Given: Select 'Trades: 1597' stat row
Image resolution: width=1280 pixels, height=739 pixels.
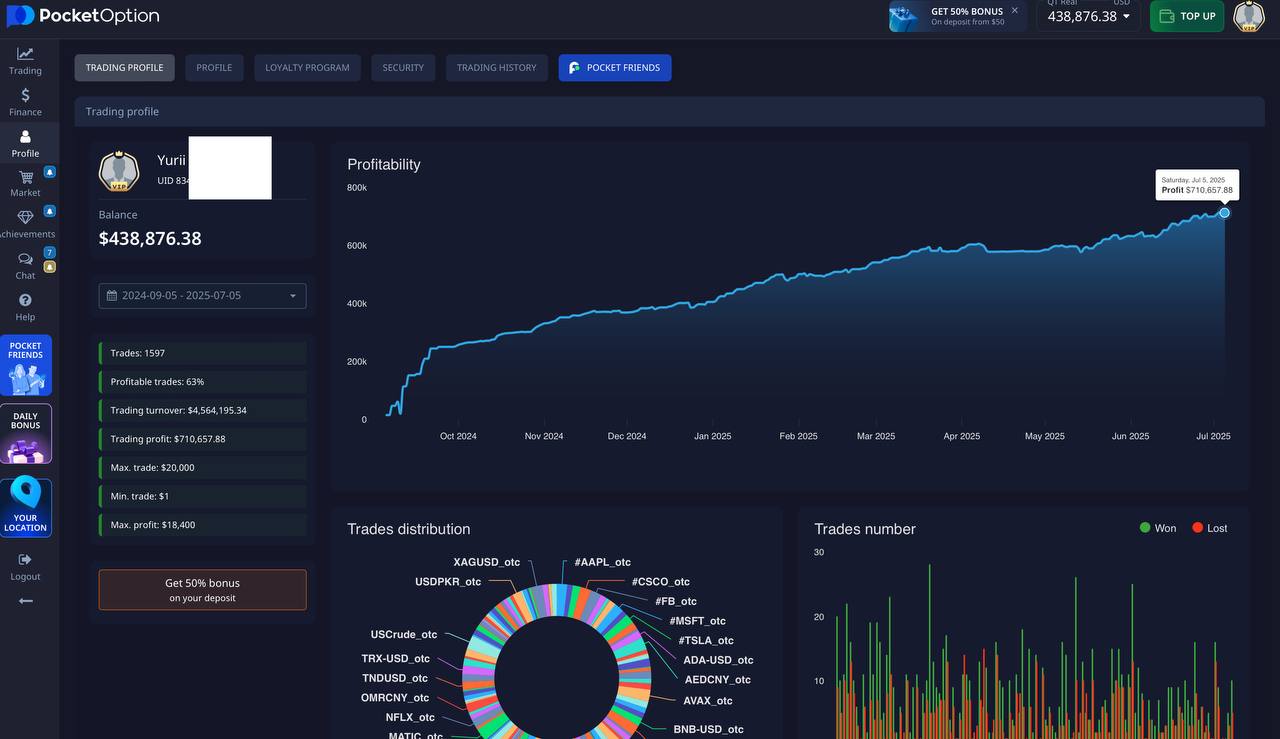Looking at the screenshot, I should [x=203, y=353].
